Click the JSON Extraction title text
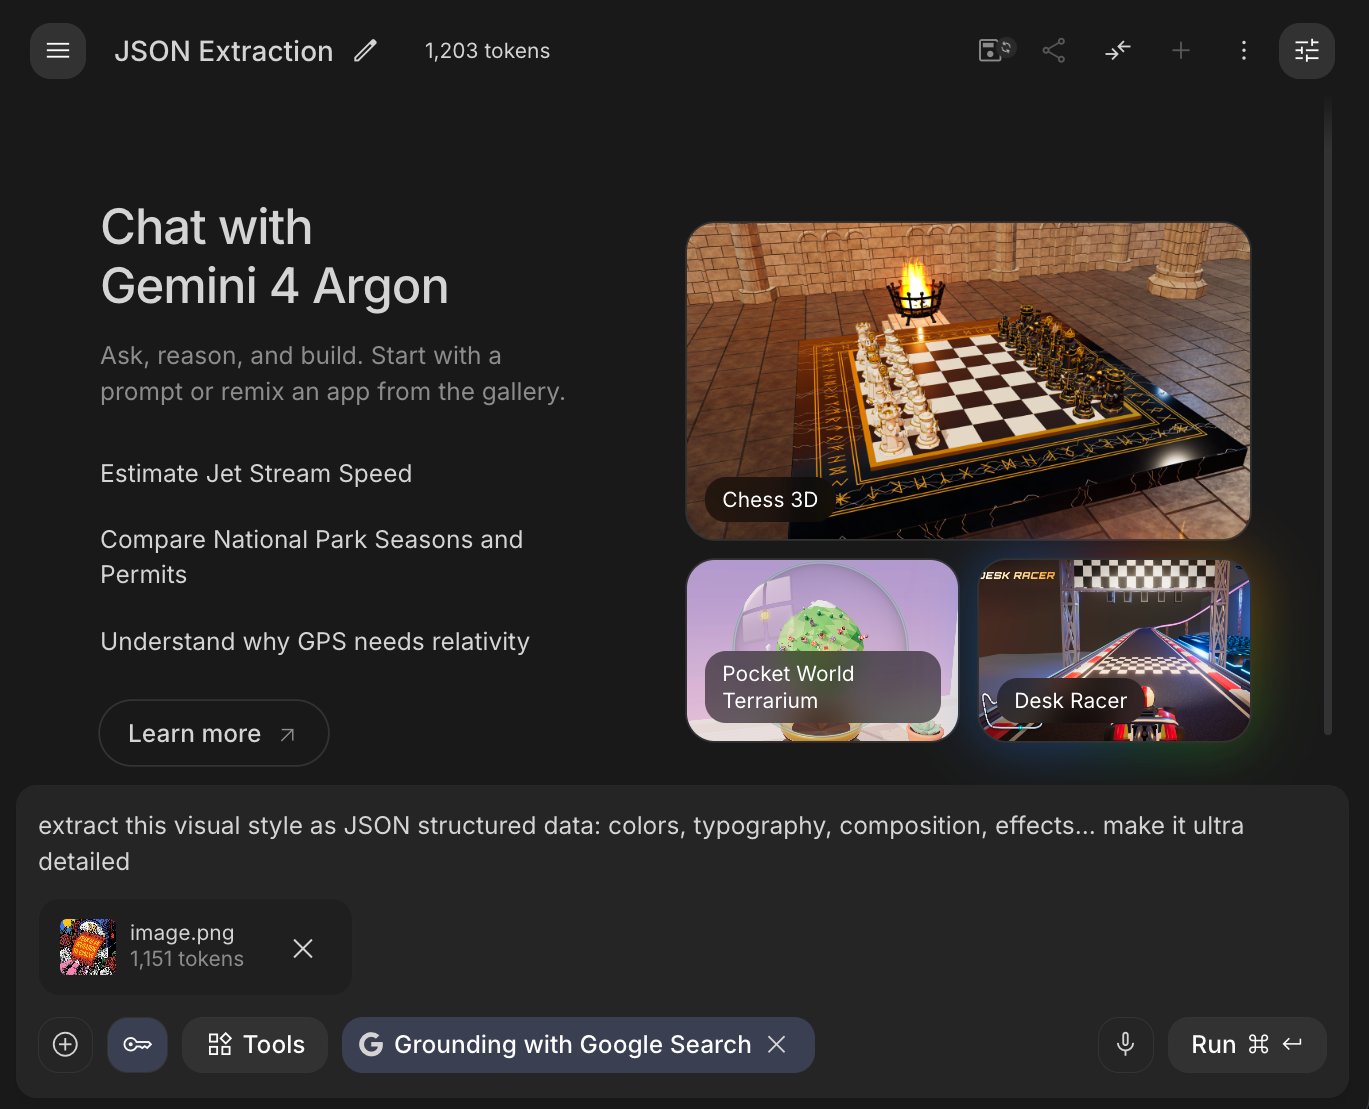Viewport: 1369px width, 1109px height. click(x=224, y=51)
